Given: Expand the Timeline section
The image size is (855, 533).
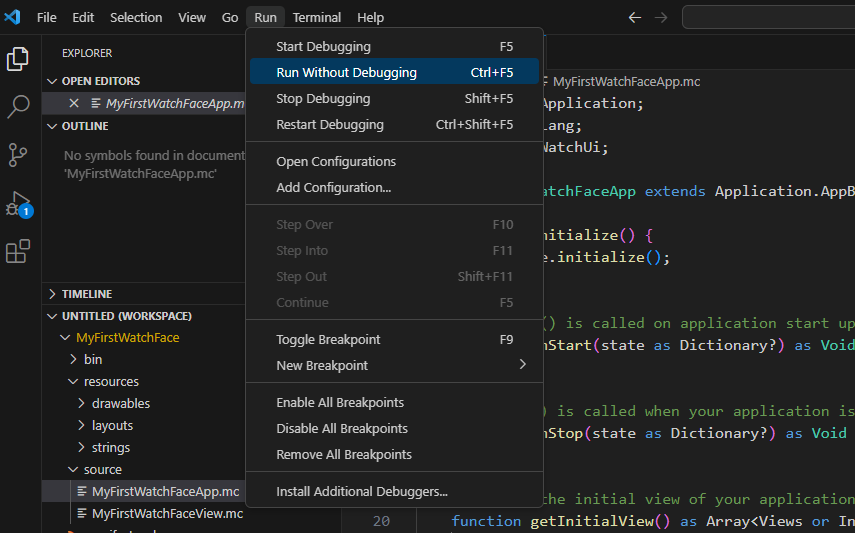Looking at the screenshot, I should [87, 294].
